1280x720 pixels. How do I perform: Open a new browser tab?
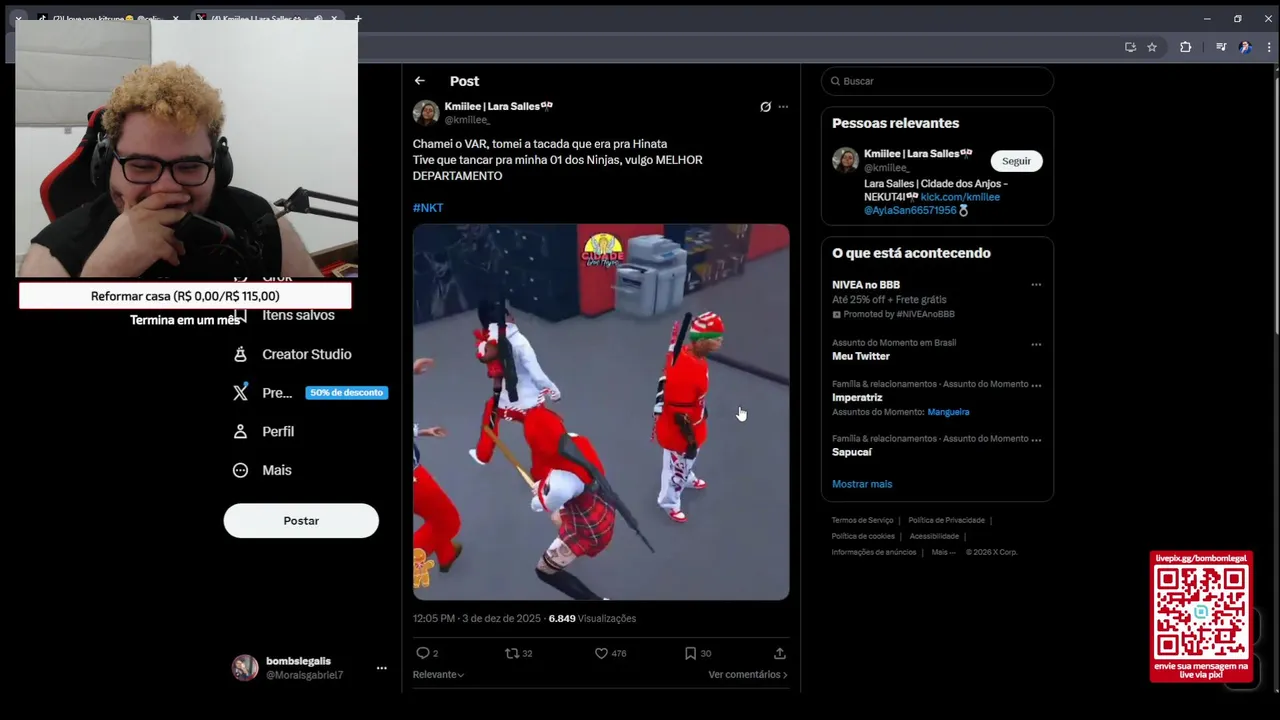[358, 19]
